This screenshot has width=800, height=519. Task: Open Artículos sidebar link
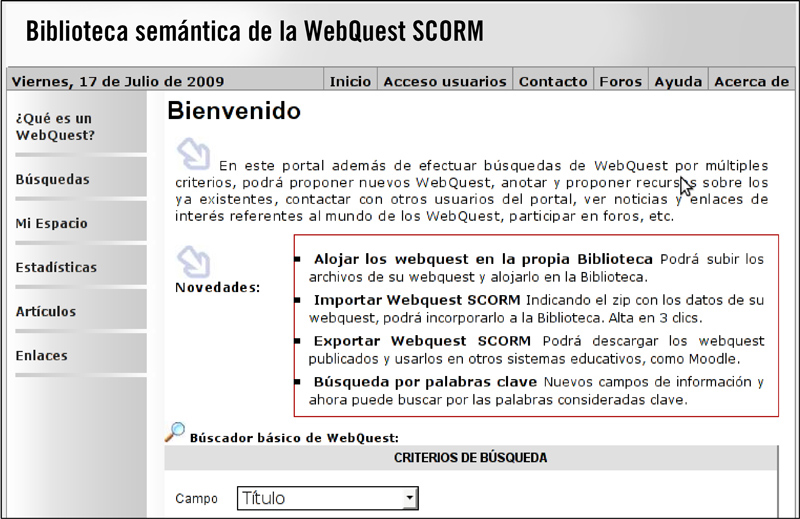click(46, 311)
